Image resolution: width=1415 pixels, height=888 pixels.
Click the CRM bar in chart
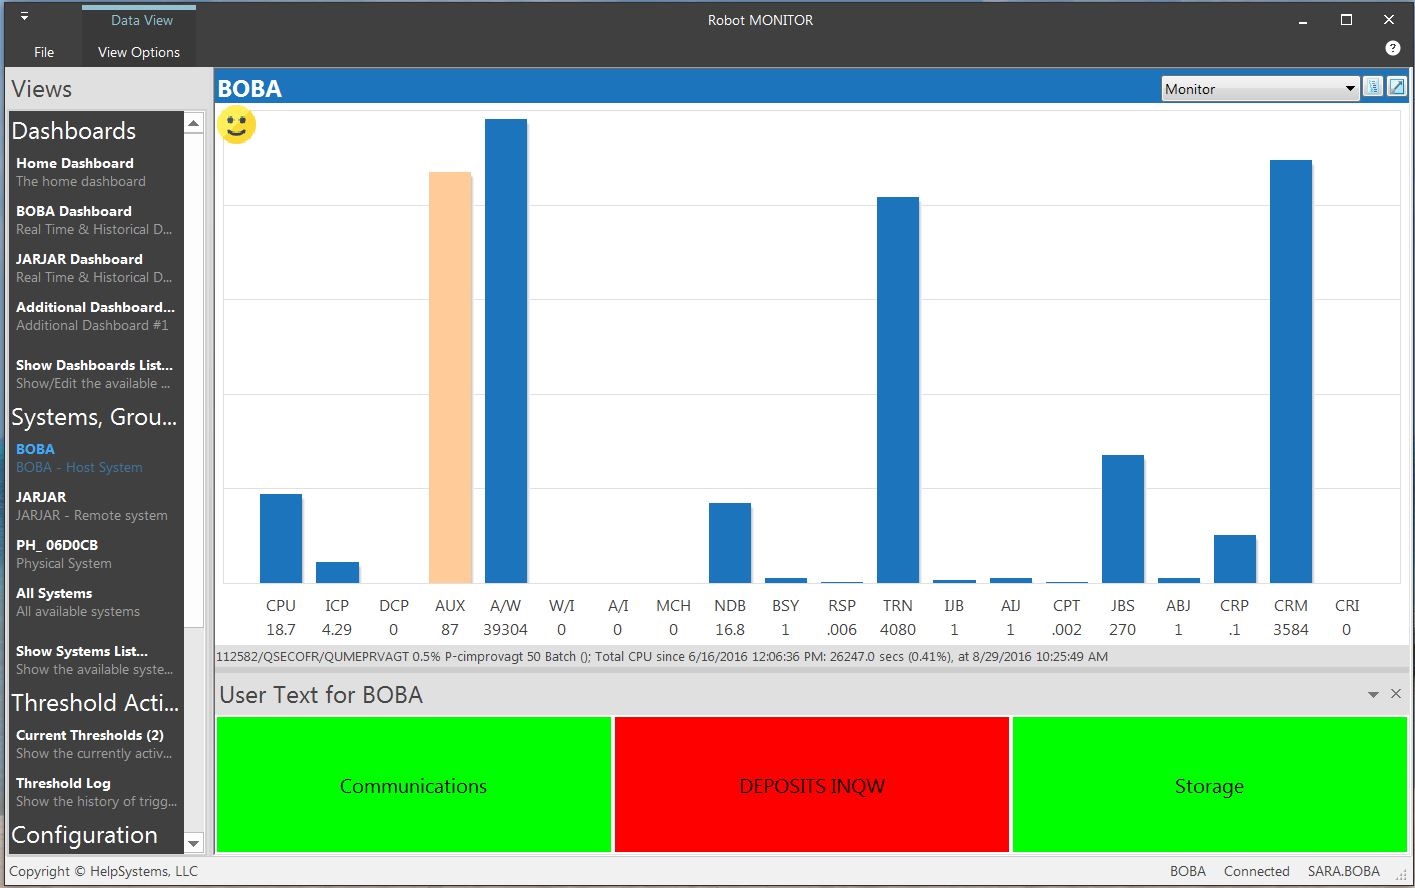(1291, 372)
